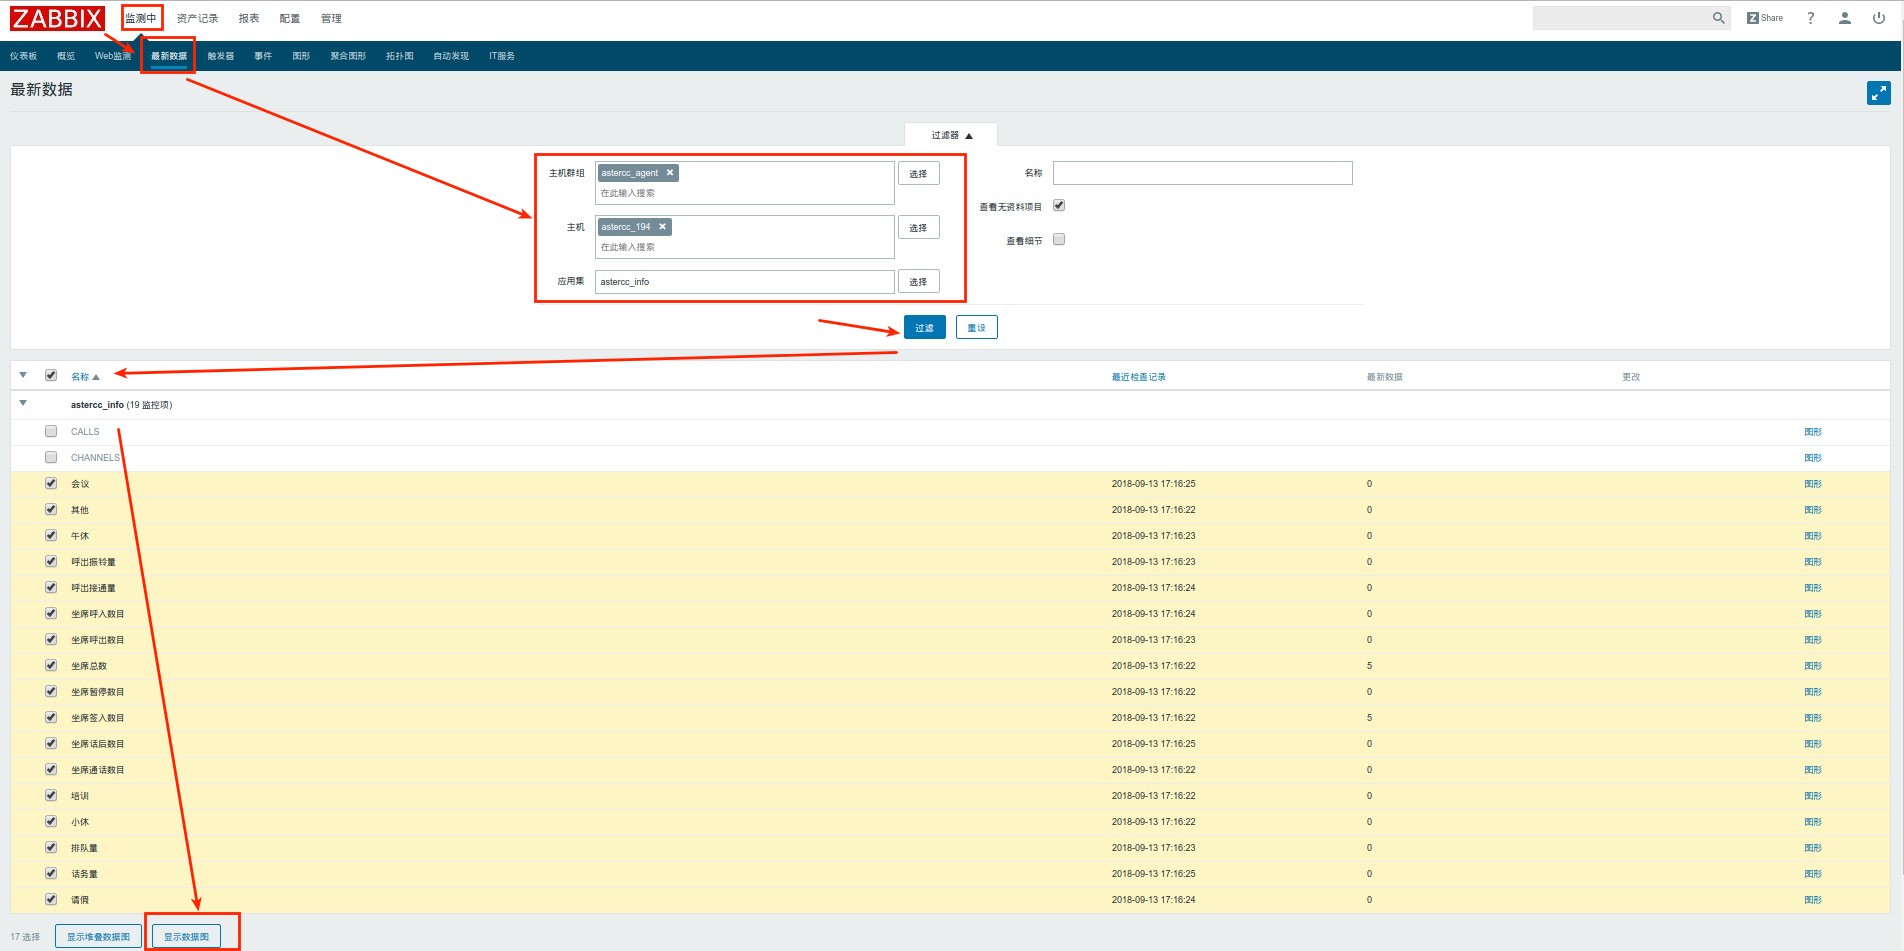Uncheck the select-all items checkbox
The image size is (1904, 951).
coord(51,376)
